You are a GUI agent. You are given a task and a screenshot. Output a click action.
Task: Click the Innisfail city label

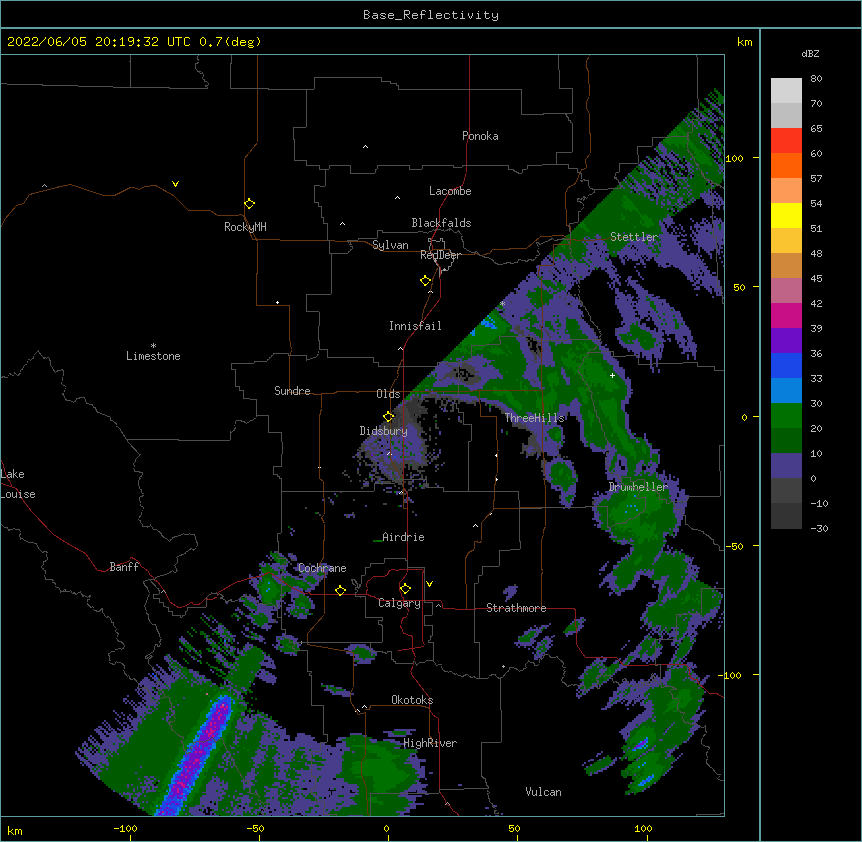[415, 326]
